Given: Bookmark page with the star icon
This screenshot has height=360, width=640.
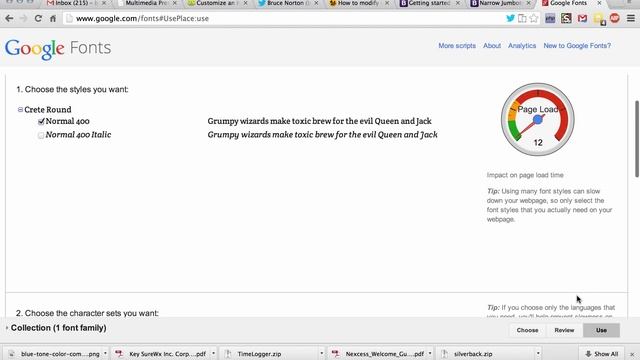Looking at the screenshot, I should (534, 18).
